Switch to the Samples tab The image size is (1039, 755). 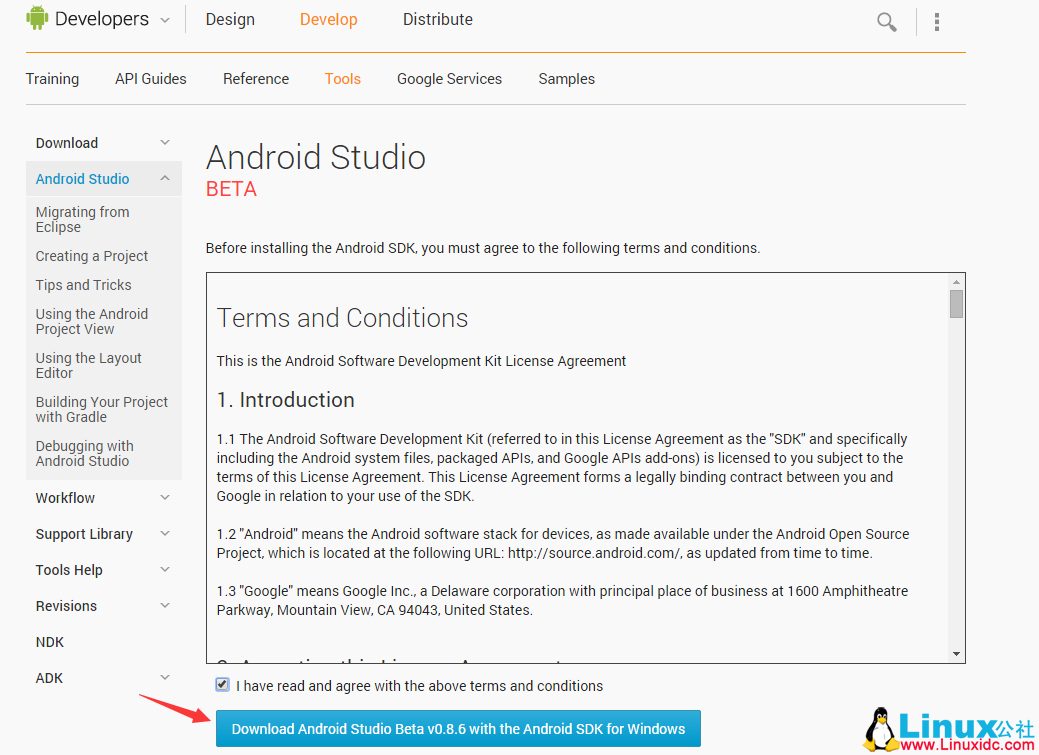567,79
